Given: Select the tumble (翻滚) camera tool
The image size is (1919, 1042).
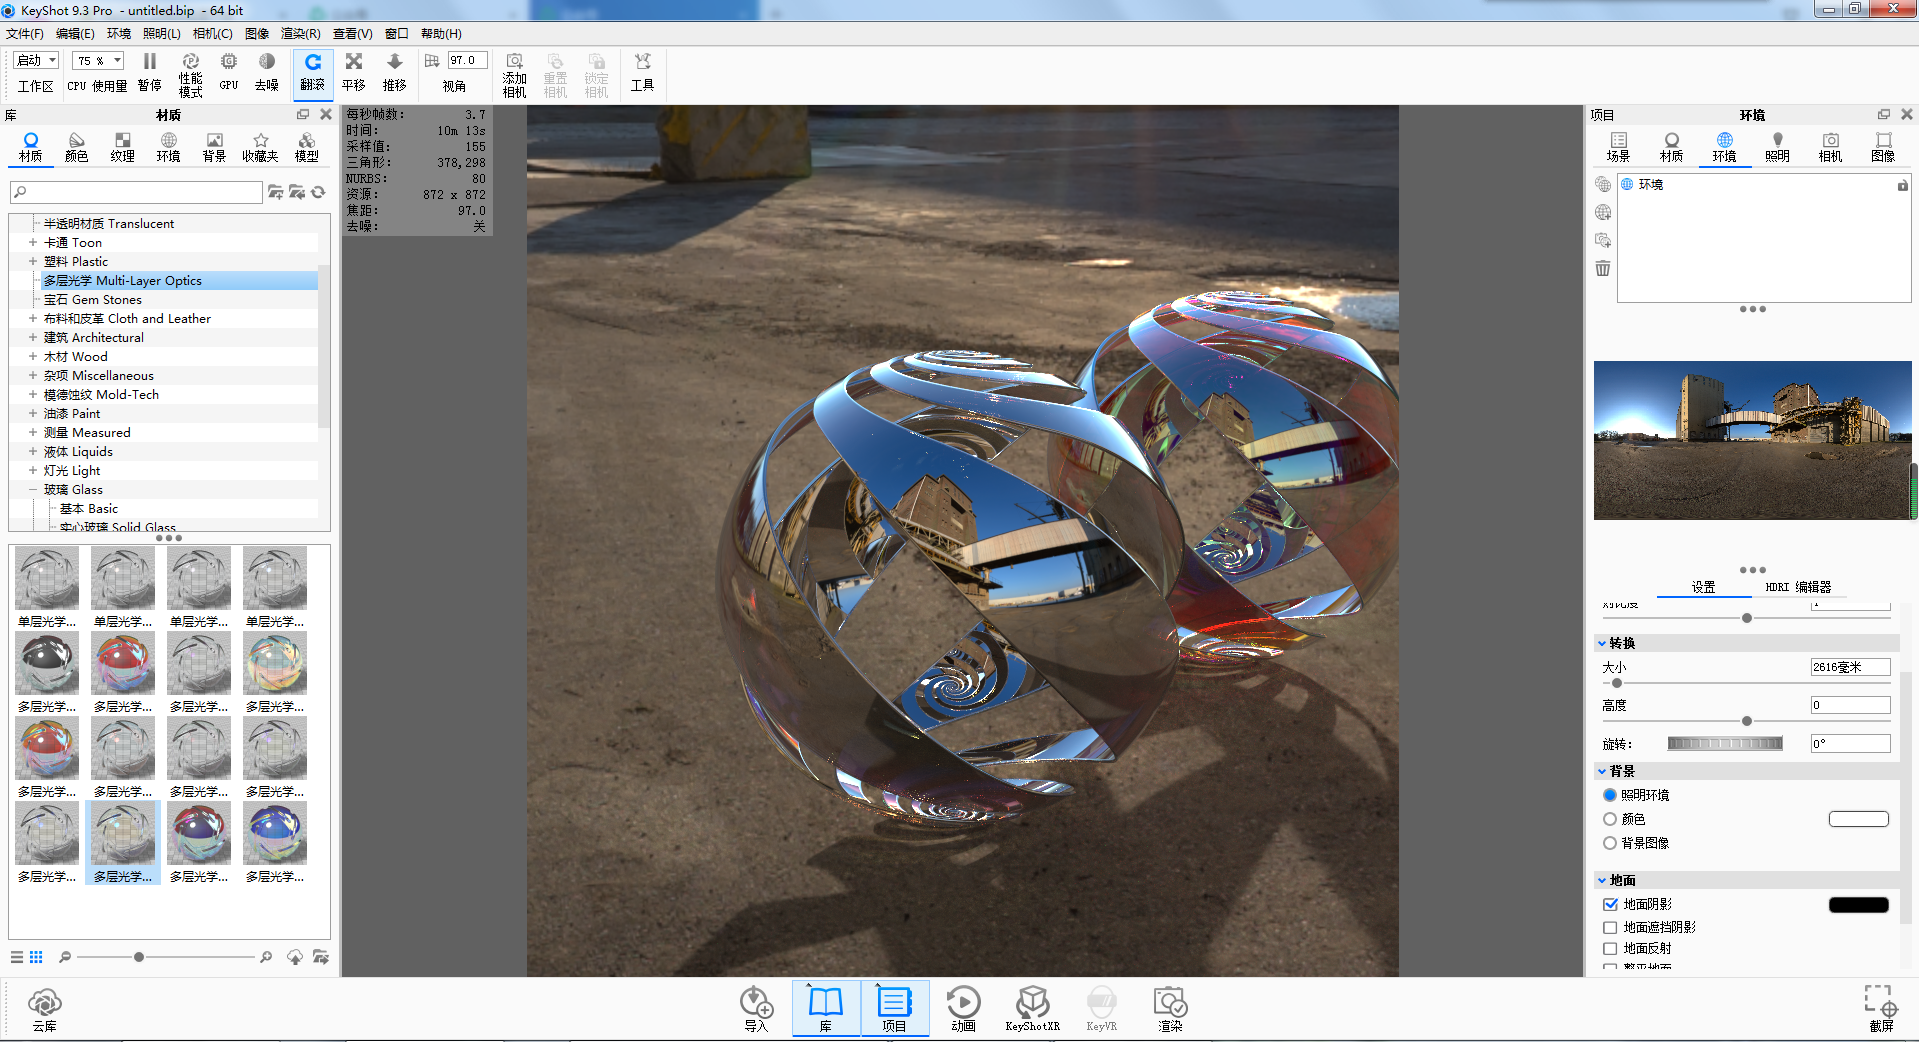Looking at the screenshot, I should click(x=313, y=73).
